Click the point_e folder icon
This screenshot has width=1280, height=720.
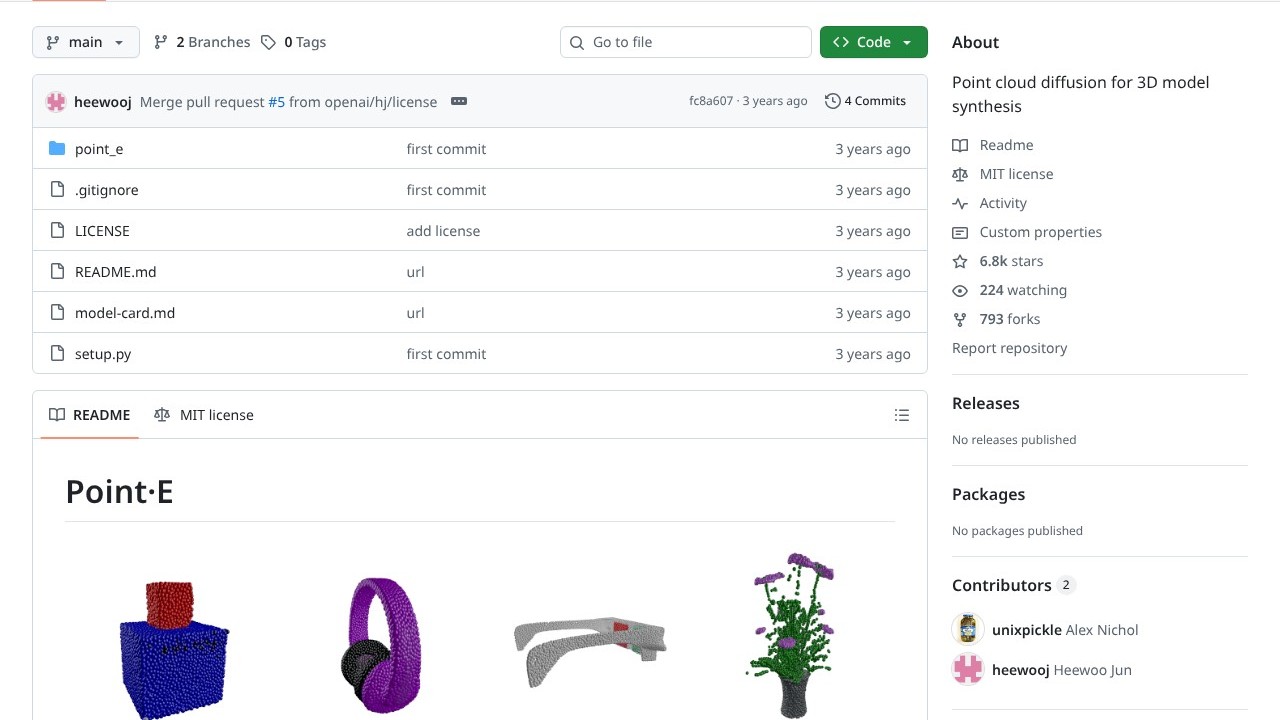pos(57,149)
